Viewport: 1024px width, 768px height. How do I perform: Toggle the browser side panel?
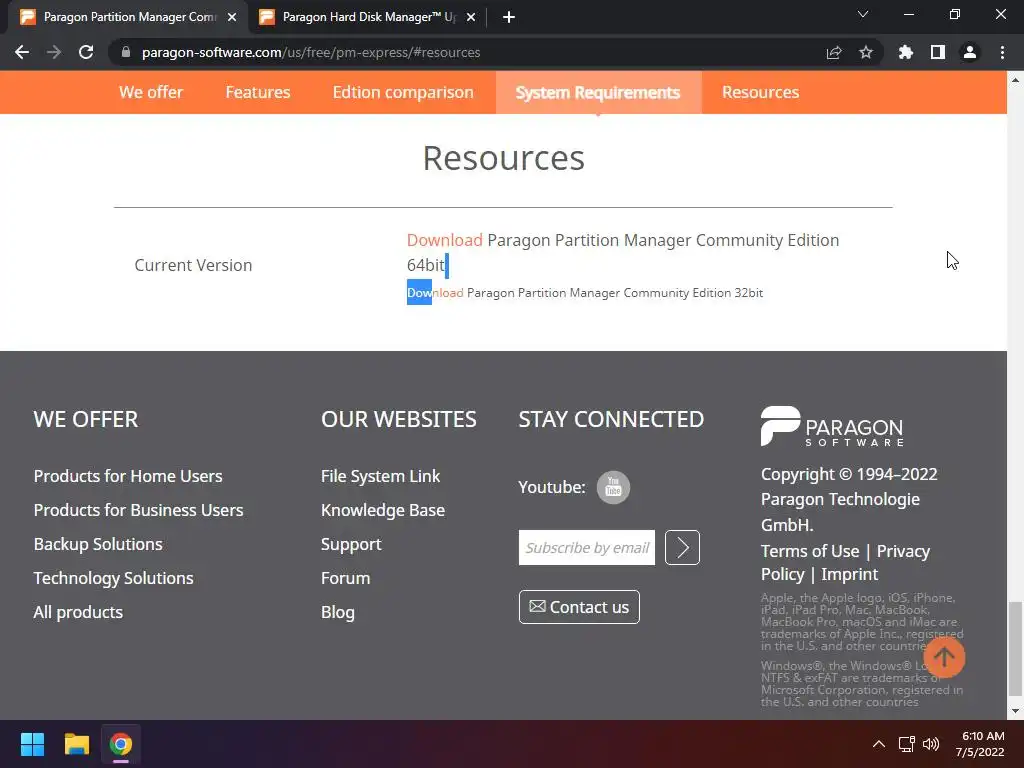pos(938,52)
